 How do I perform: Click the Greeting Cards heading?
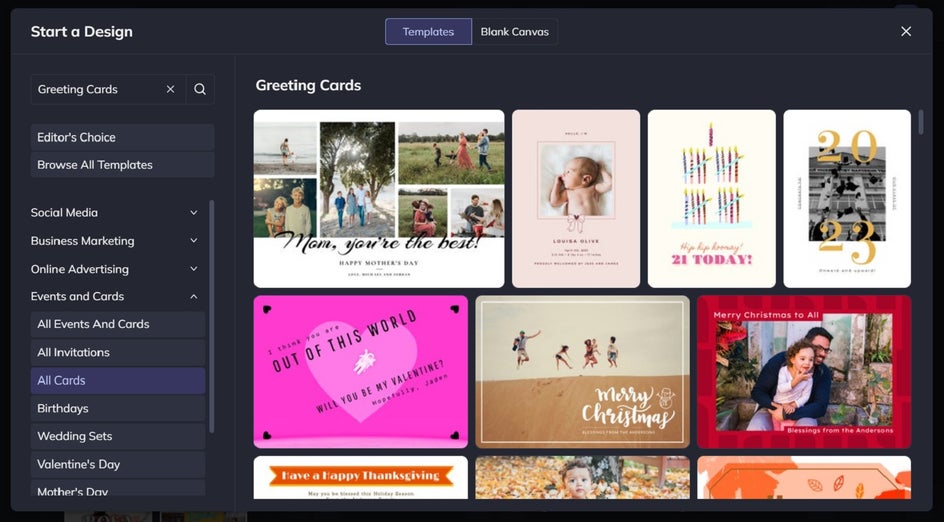coord(308,85)
